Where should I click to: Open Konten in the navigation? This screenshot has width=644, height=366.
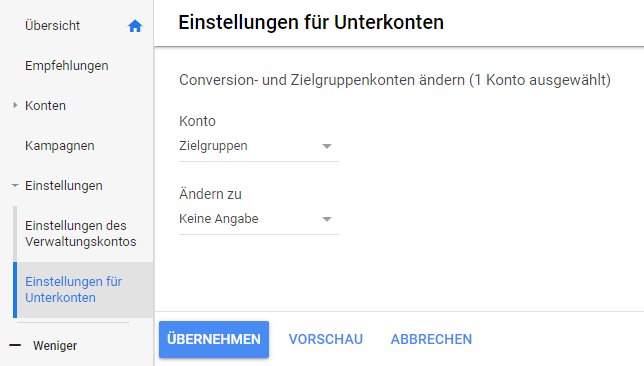45,106
